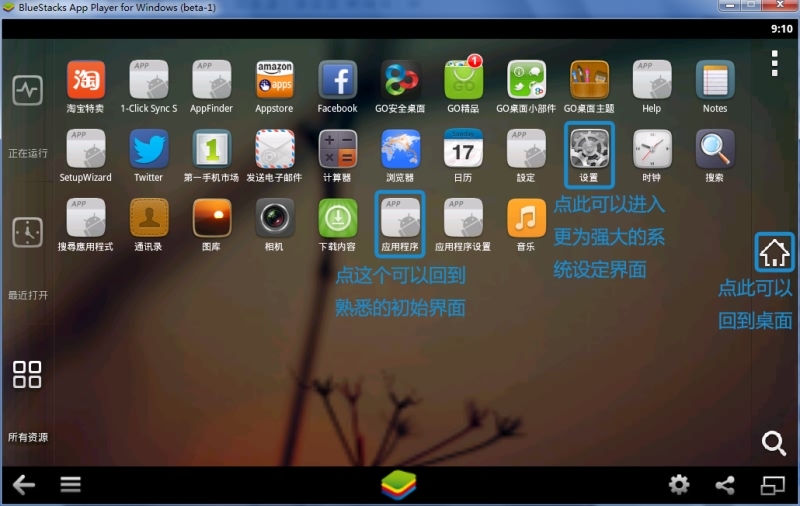Open the 时钟 clock app
The height and width of the screenshot is (506, 800).
[652, 149]
